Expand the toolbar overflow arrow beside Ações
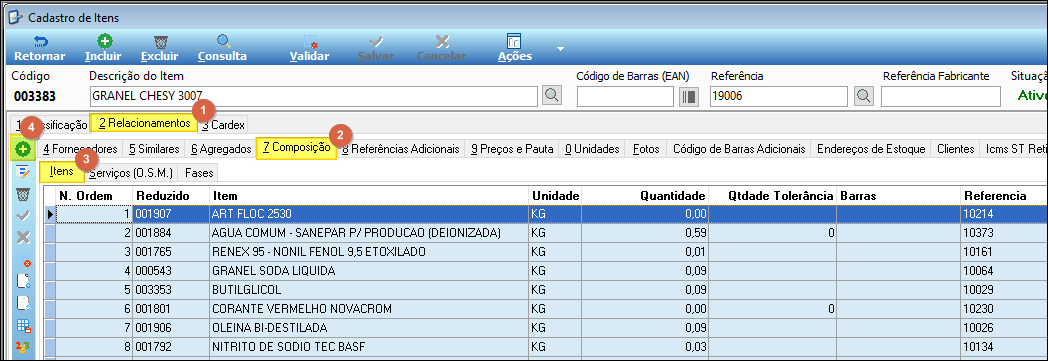This screenshot has width=1048, height=361. [561, 49]
